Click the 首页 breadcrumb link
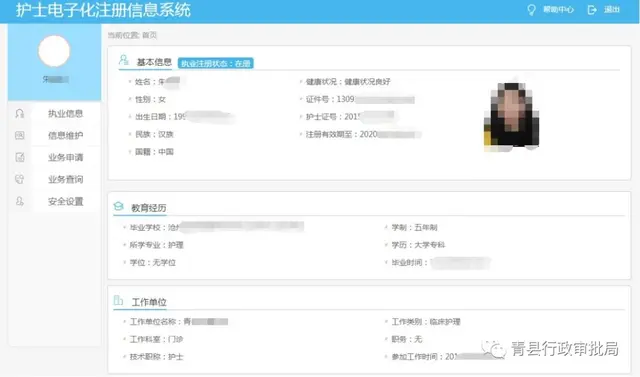Image resolution: width=640 pixels, height=377 pixels. [x=149, y=35]
